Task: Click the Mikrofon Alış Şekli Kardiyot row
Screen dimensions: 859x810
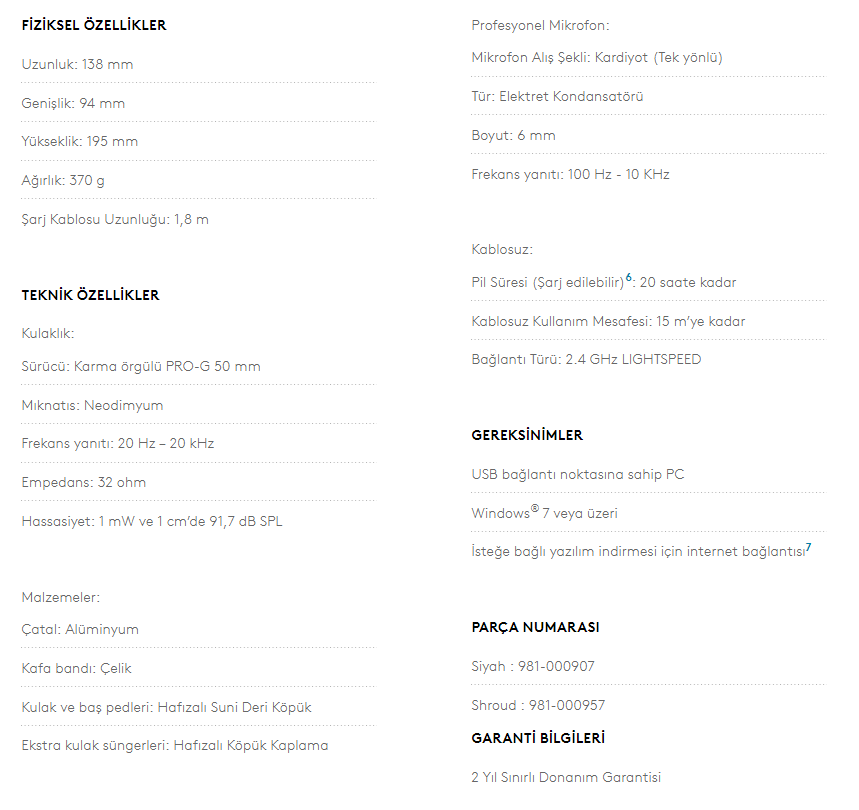Action: [x=596, y=57]
